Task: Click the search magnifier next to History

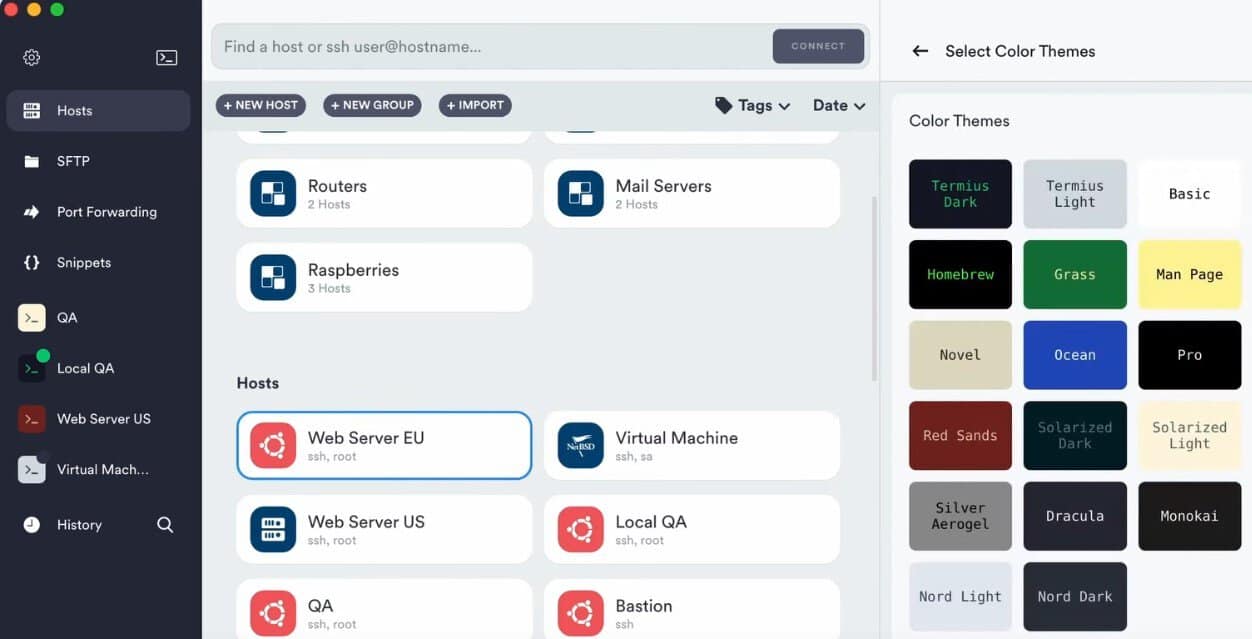Action: coord(165,525)
